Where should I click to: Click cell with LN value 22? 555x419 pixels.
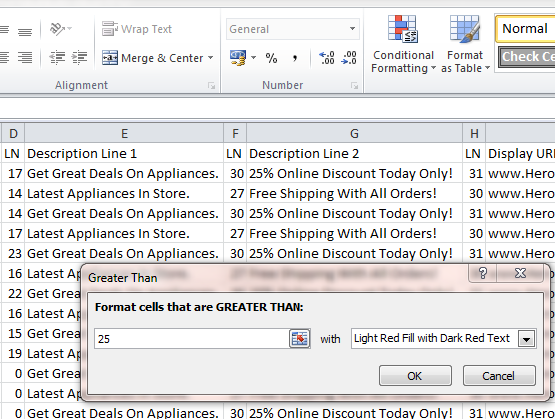click(13, 293)
